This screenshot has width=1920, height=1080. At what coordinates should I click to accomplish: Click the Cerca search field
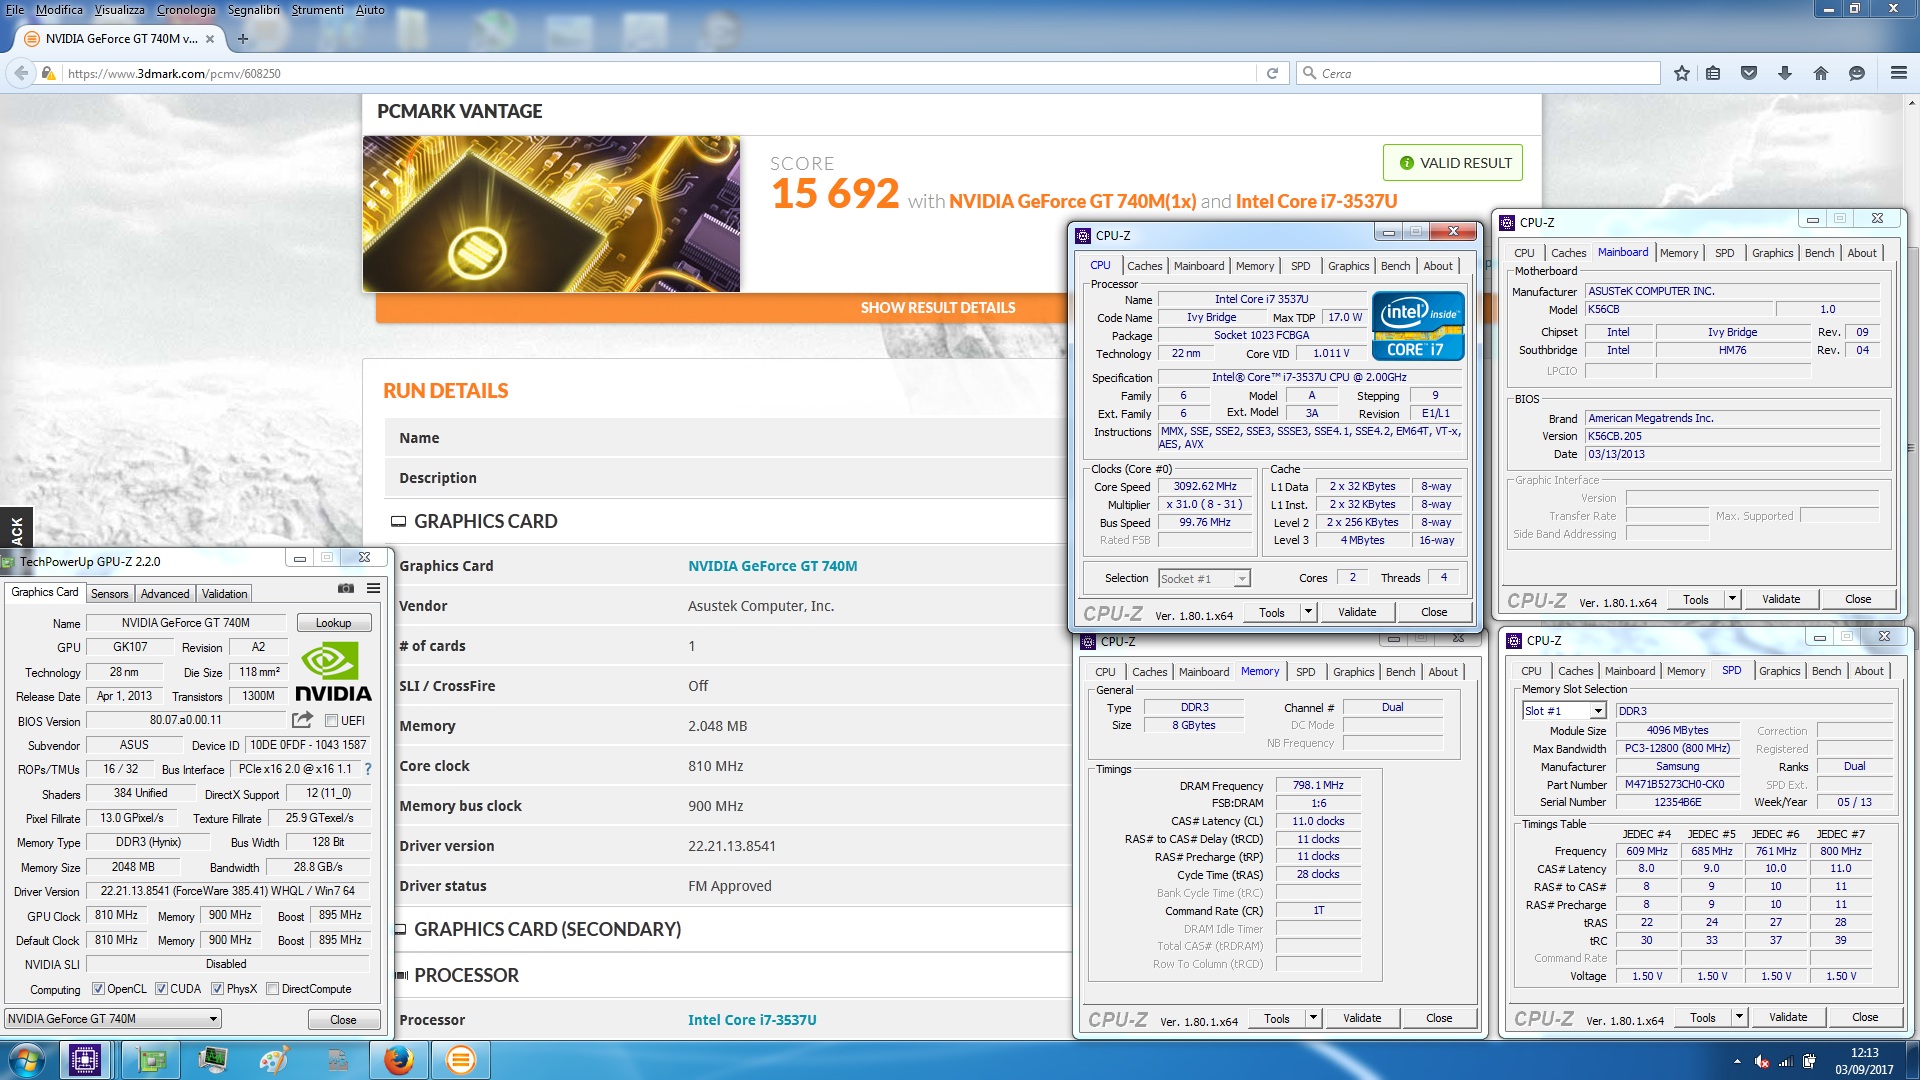(x=1478, y=73)
